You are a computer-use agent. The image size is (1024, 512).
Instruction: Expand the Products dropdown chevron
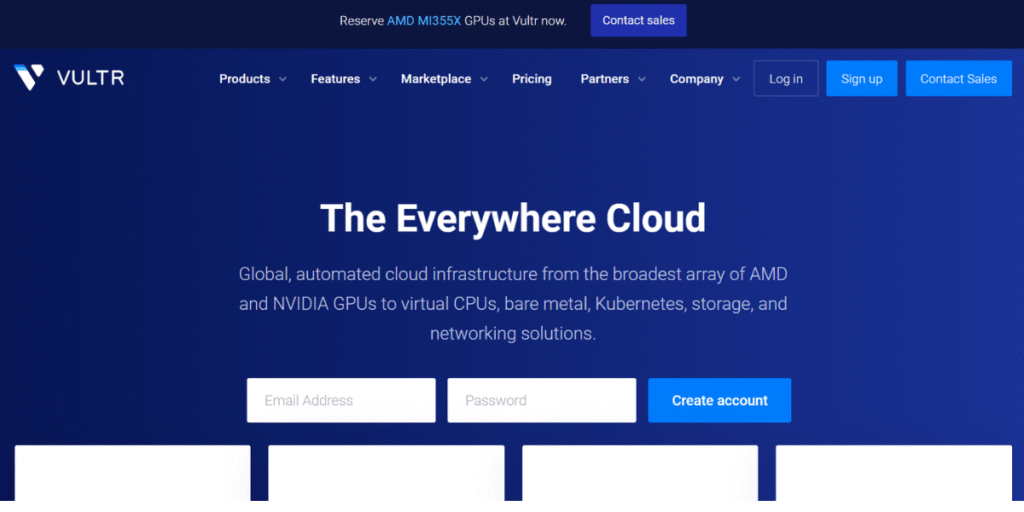283,79
